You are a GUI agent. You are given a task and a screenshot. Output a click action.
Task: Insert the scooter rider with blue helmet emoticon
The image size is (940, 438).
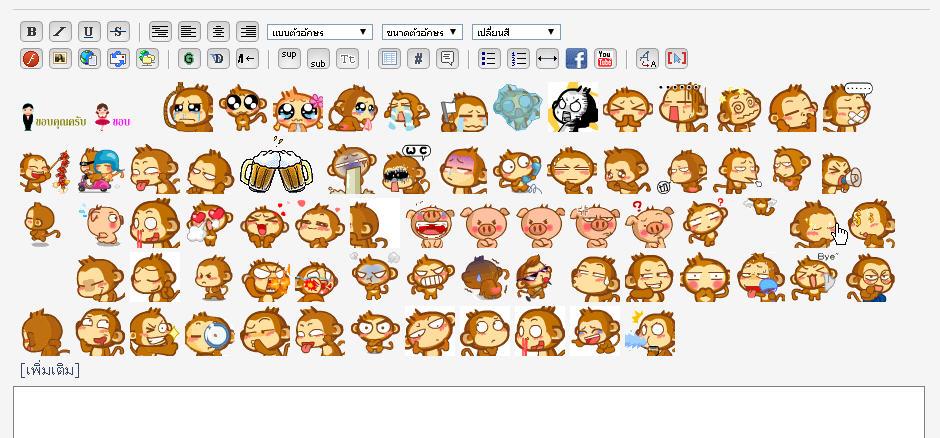click(x=100, y=170)
